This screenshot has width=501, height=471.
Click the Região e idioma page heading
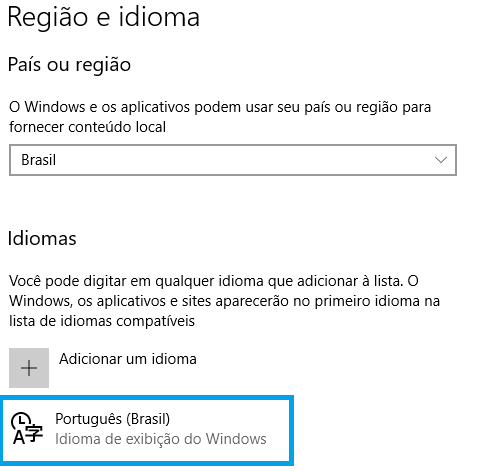pyautogui.click(x=104, y=17)
